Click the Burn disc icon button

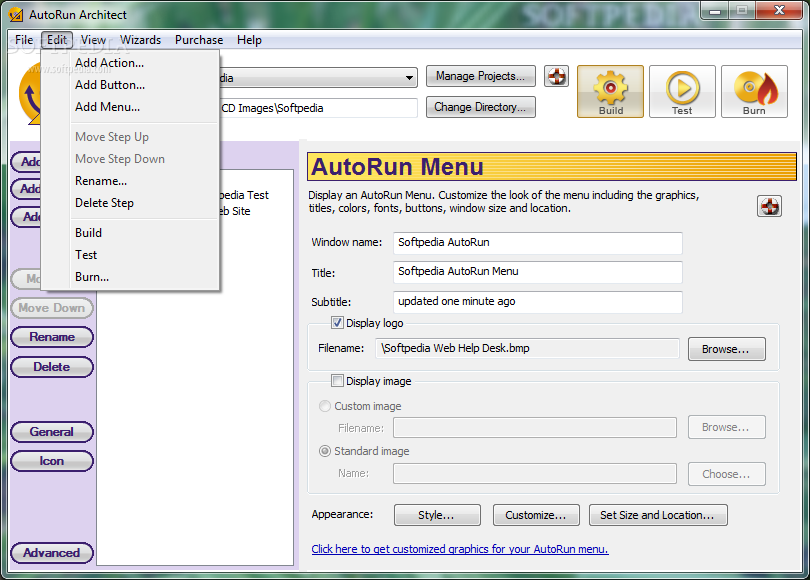pyautogui.click(x=754, y=91)
